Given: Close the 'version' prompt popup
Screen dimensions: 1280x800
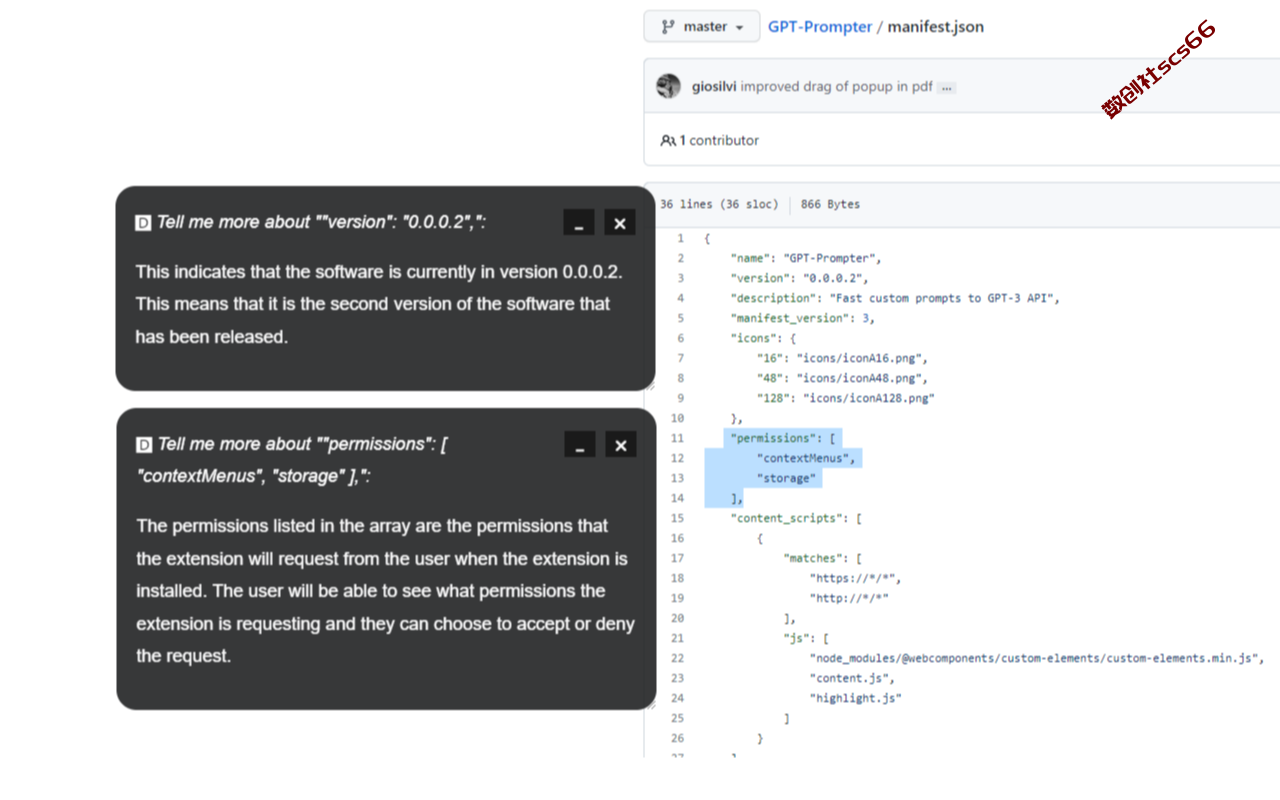Looking at the screenshot, I should tap(620, 222).
